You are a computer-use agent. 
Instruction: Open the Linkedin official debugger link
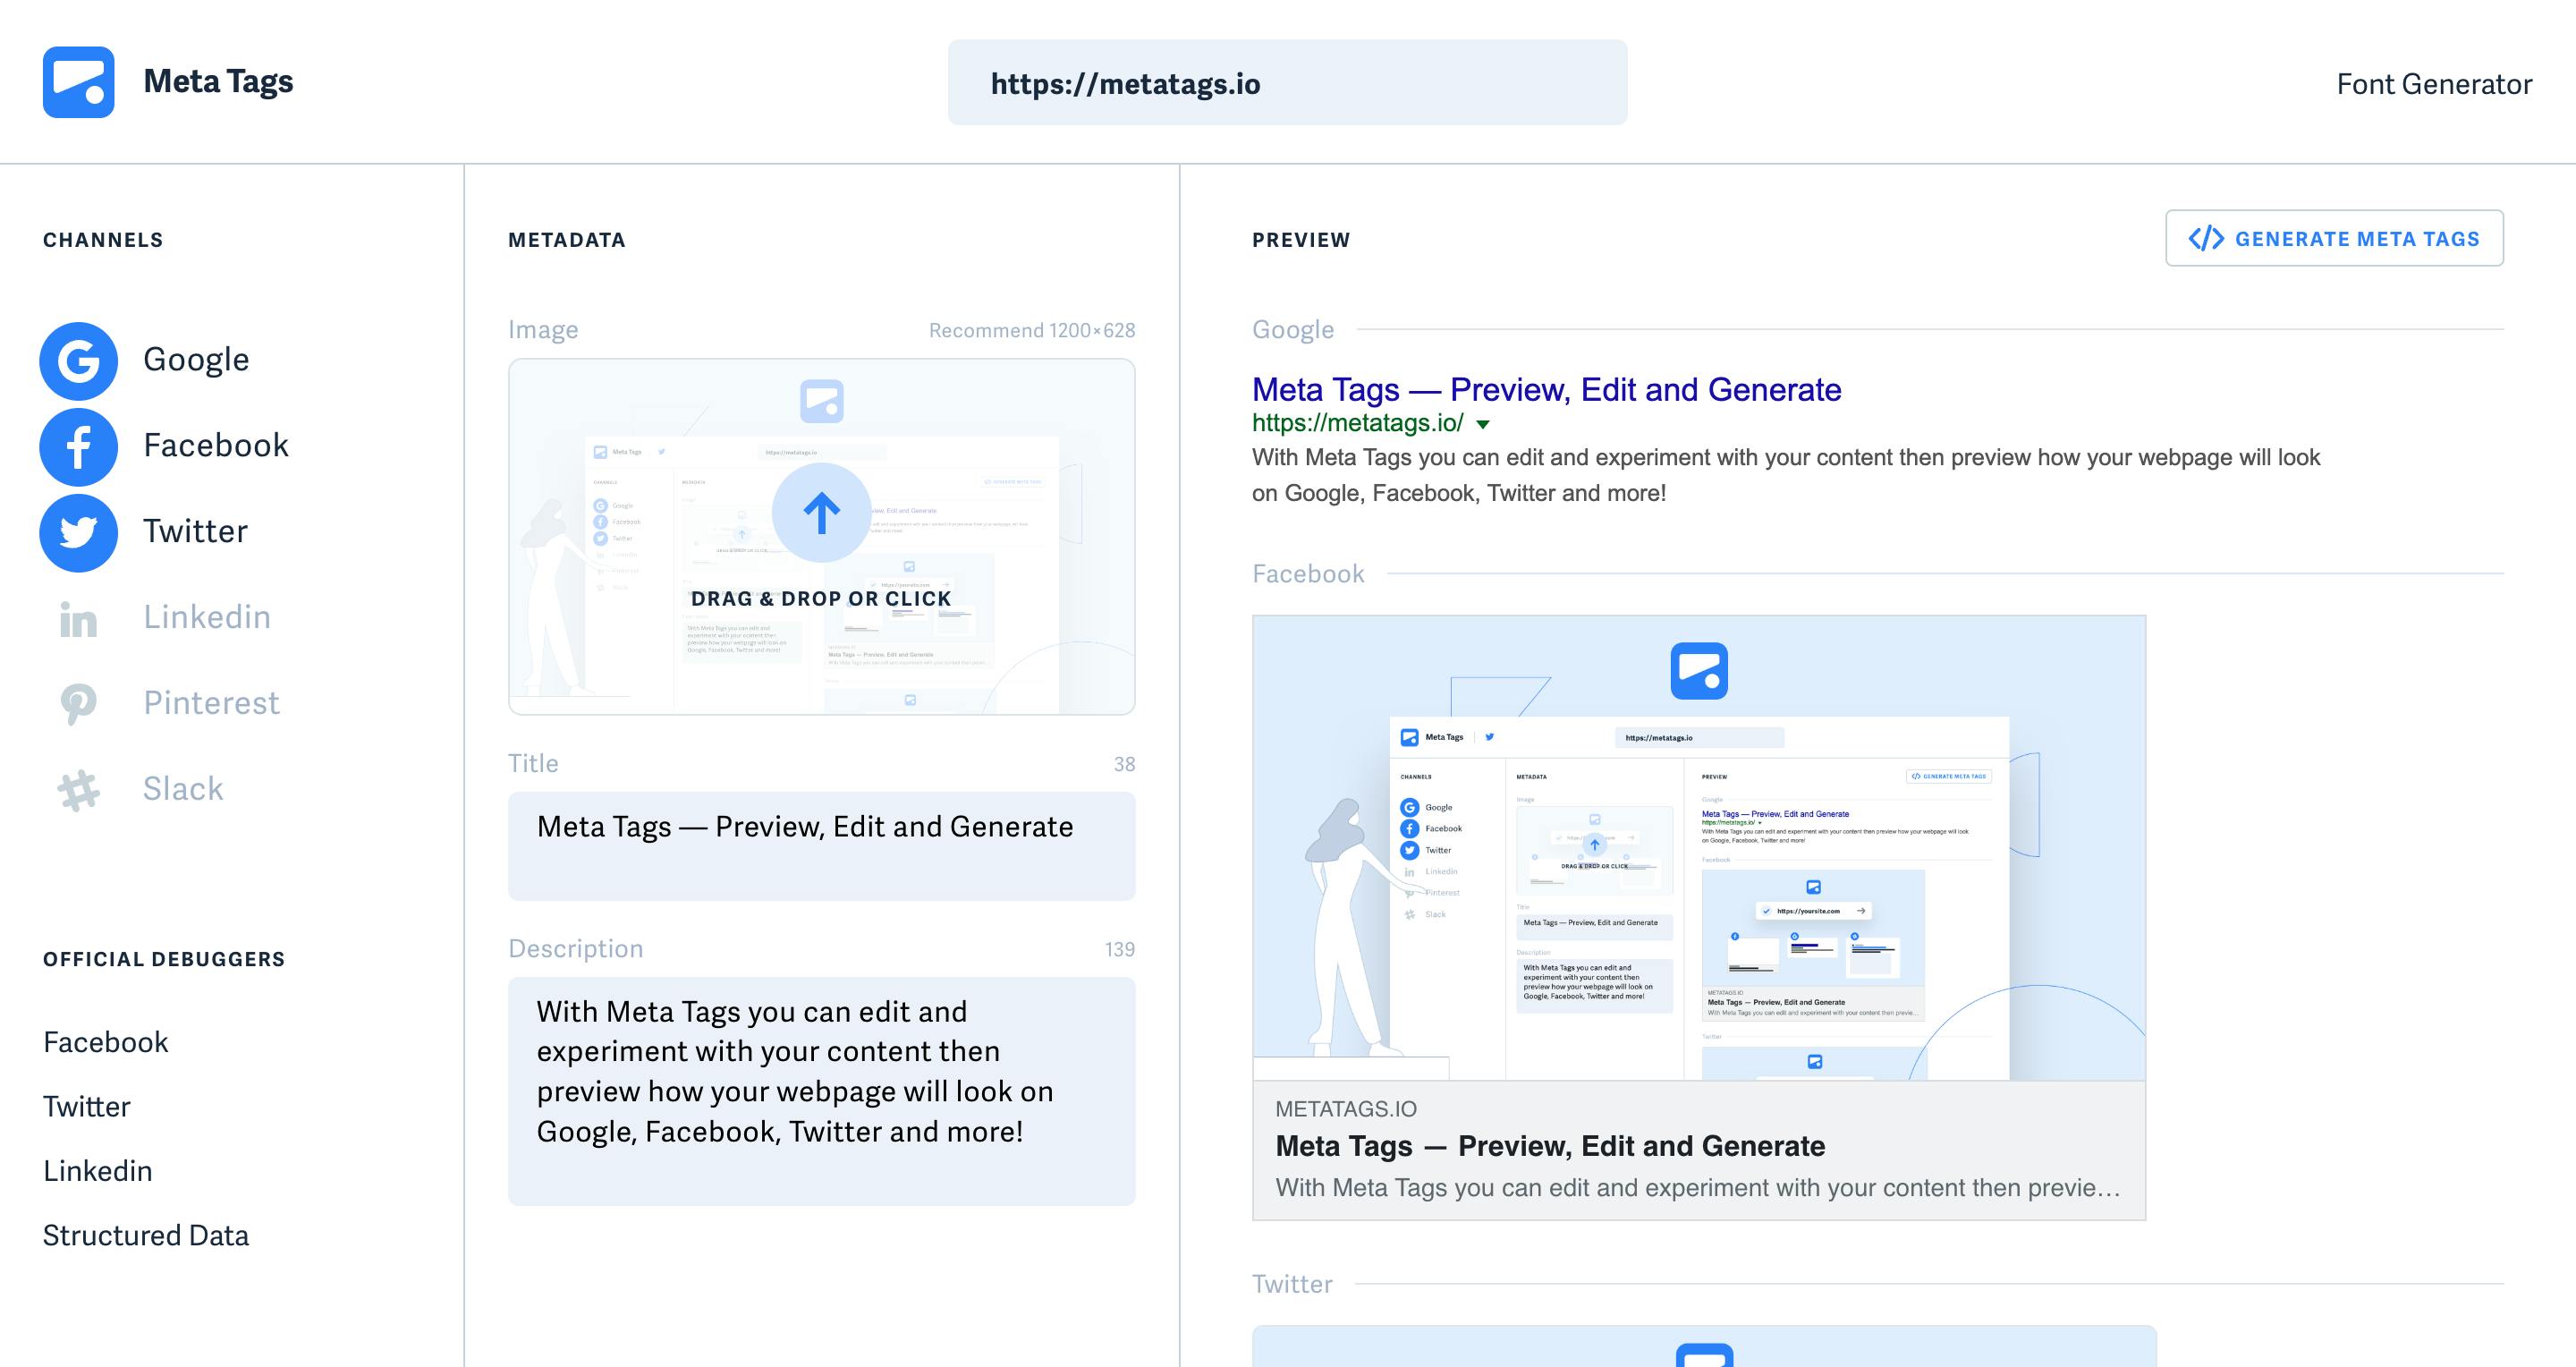(x=98, y=1171)
